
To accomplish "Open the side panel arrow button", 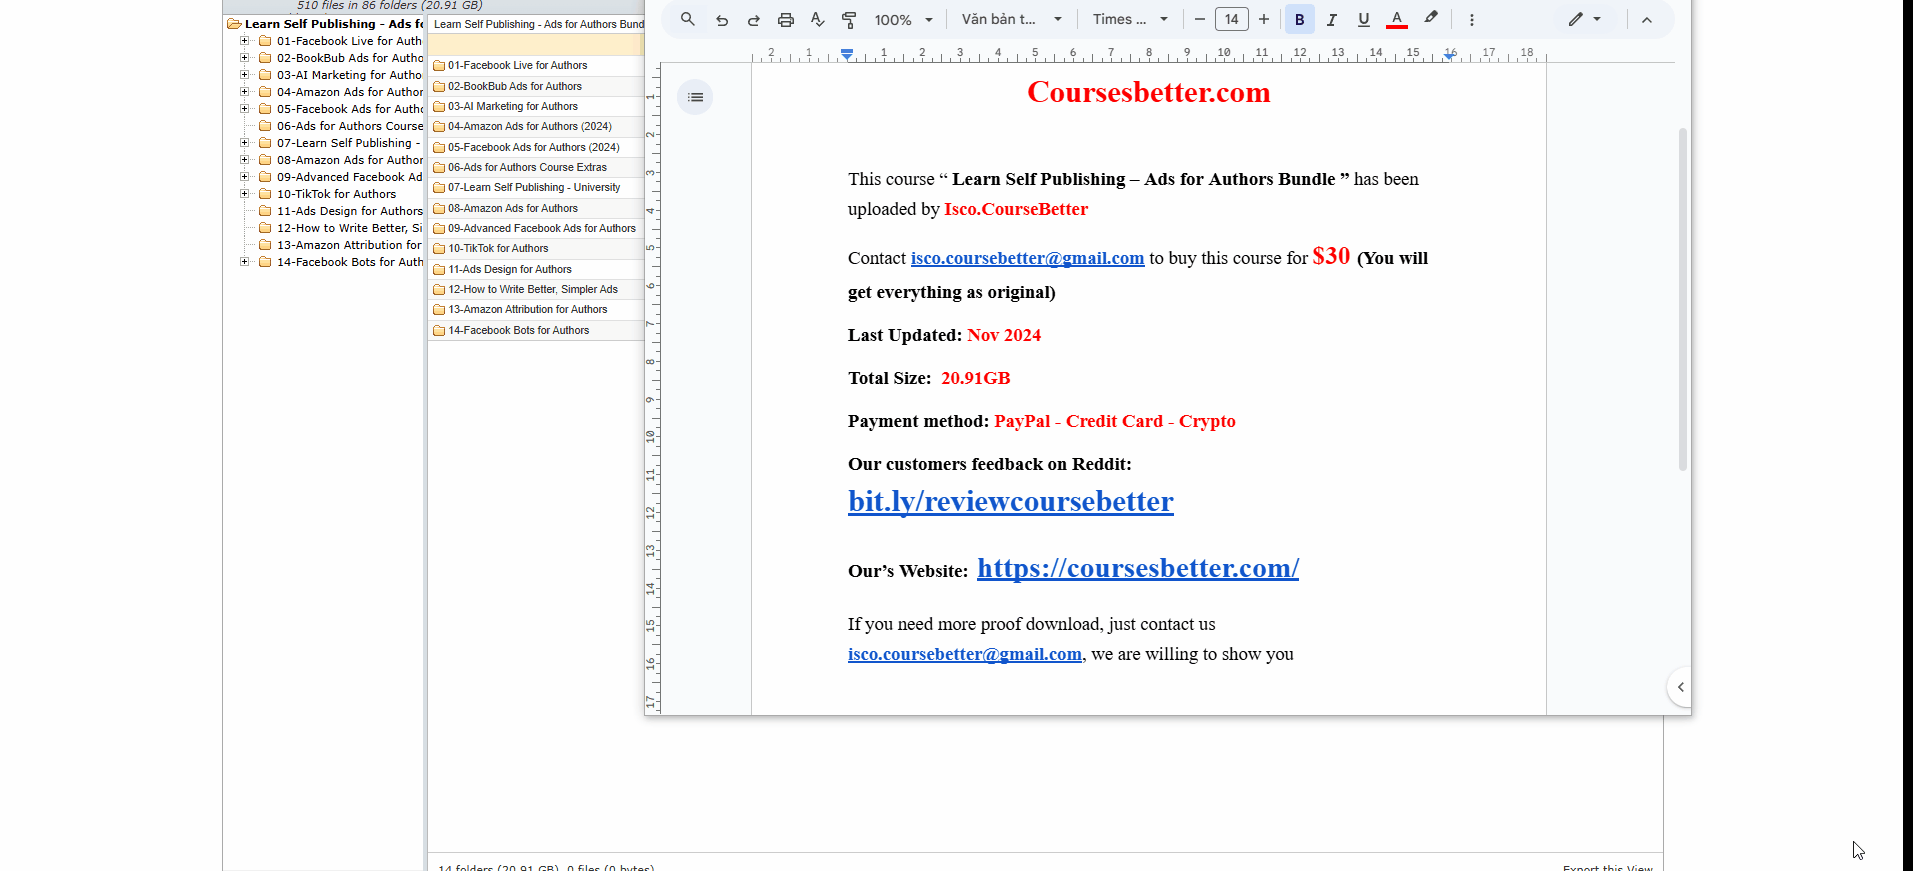I will point(1681,687).
